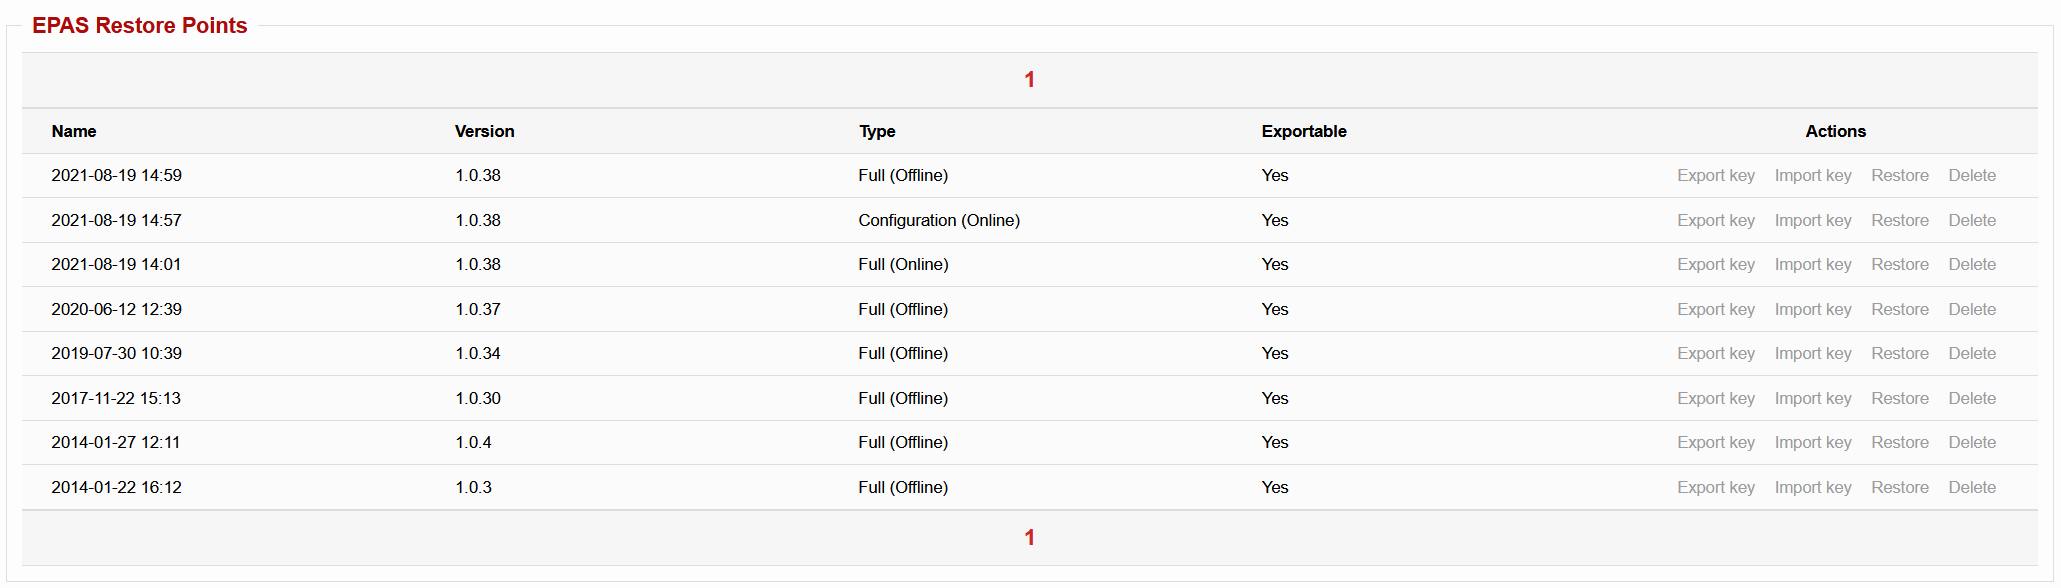
Task: Delete the 2014-01-22 16:12 restore point
Action: 1972,487
